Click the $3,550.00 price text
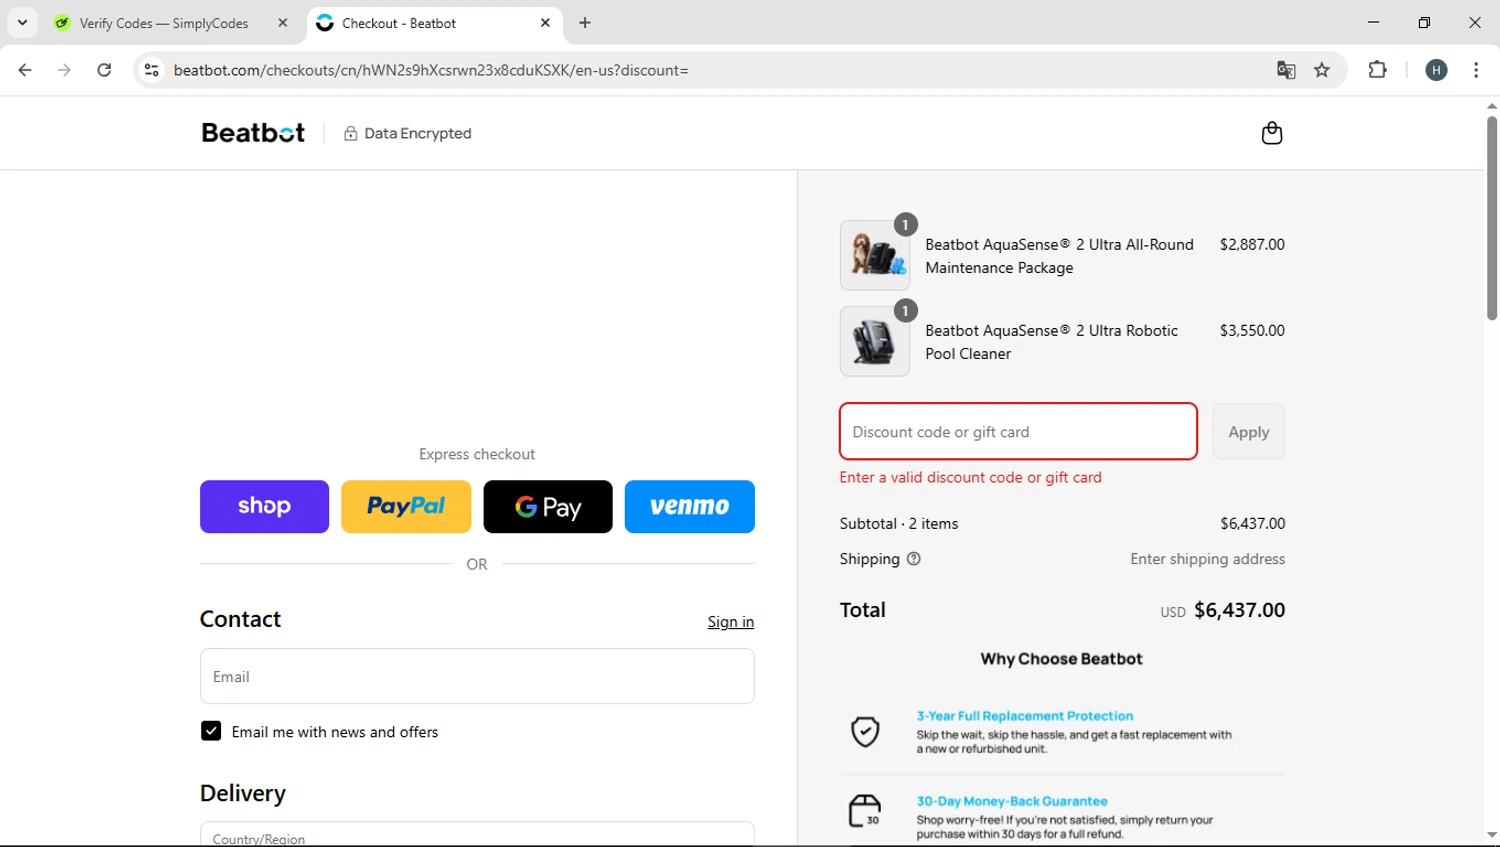This screenshot has height=847, width=1500. point(1252,330)
